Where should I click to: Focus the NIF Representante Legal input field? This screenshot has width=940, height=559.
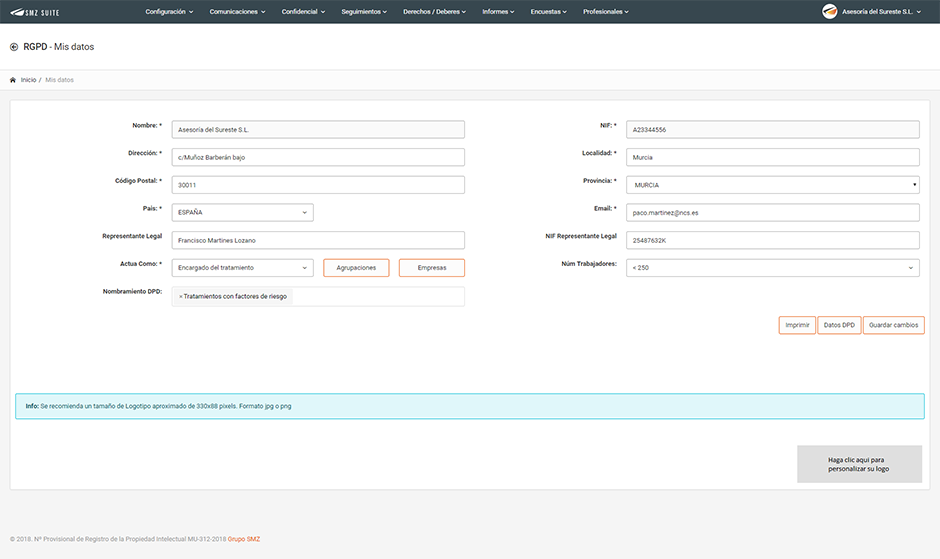(x=773, y=240)
